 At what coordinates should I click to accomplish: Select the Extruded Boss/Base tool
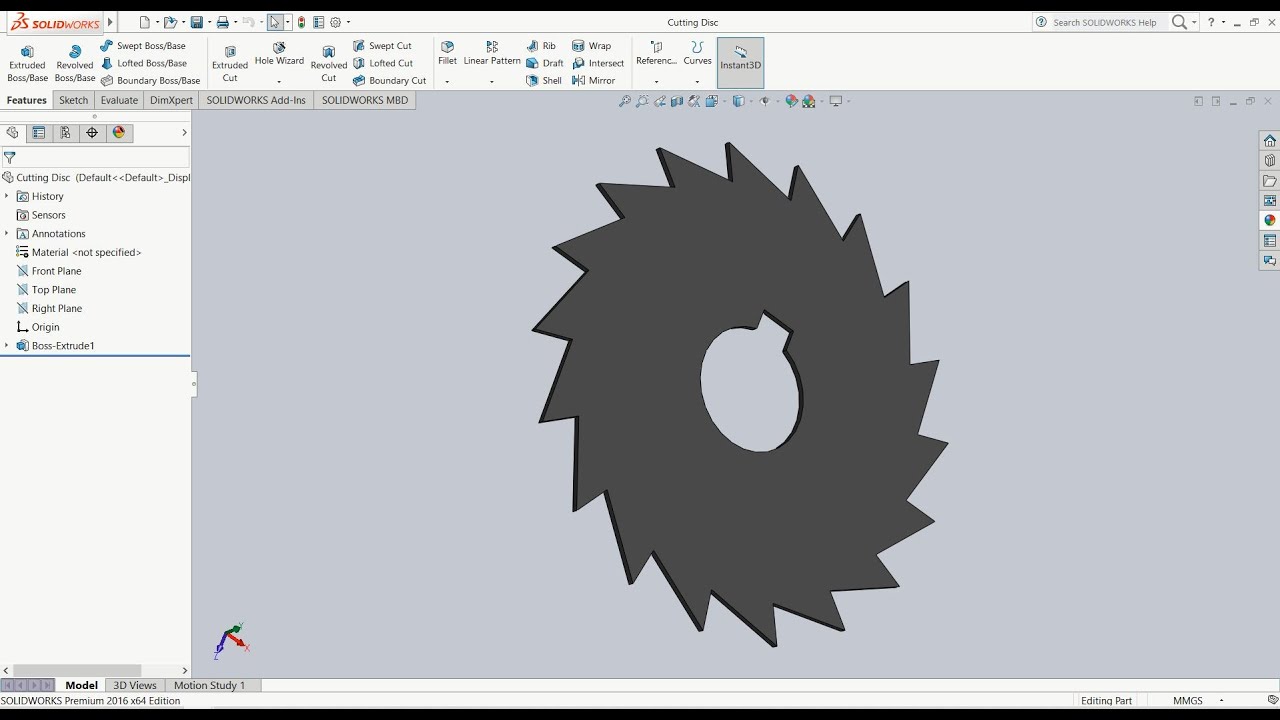pos(27,63)
